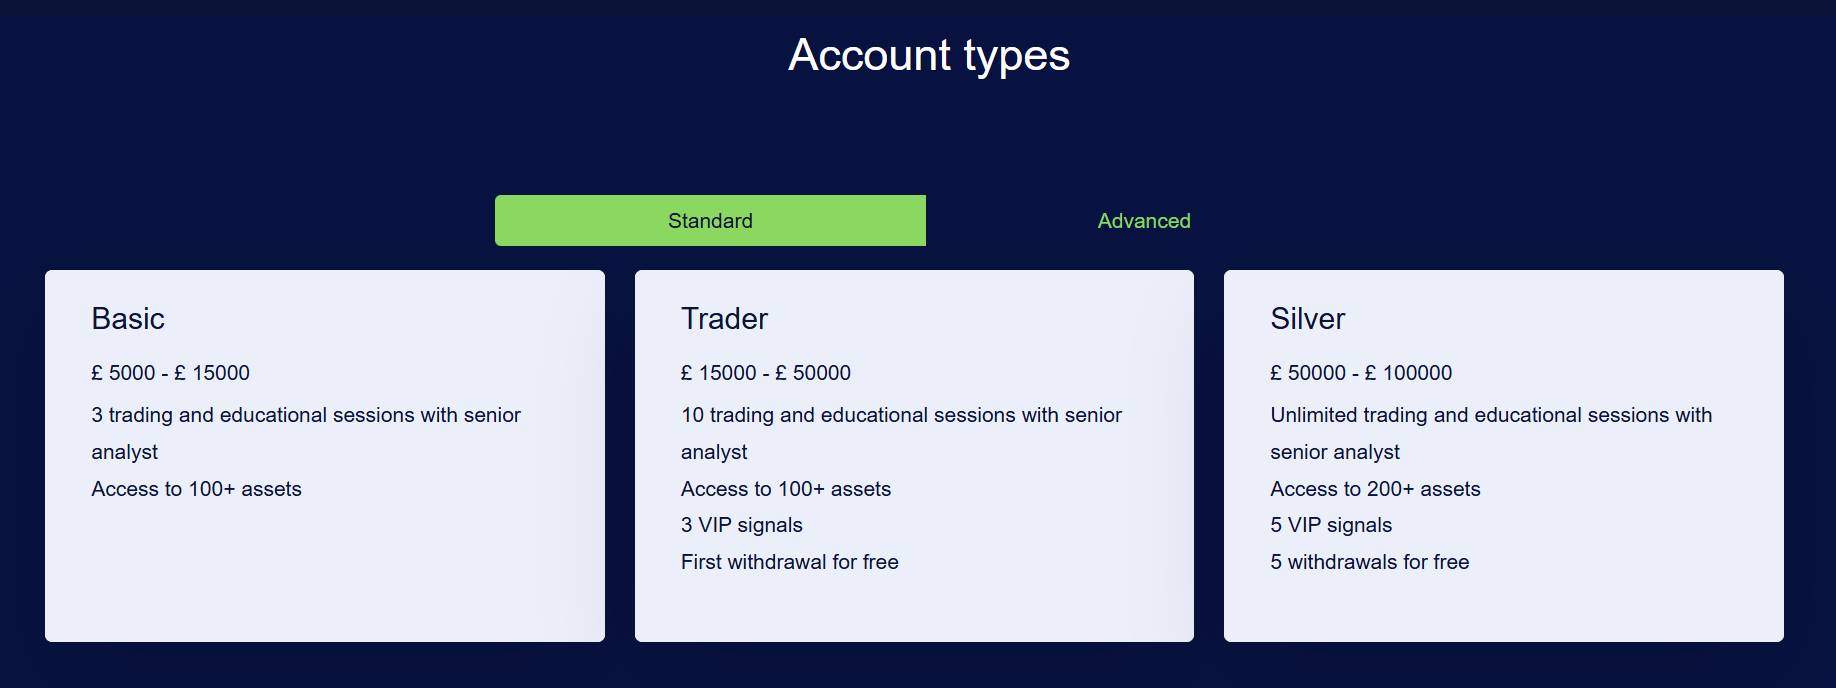Click '10 trading and educational sessions' text
This screenshot has height=688, width=1836.
coord(901,433)
